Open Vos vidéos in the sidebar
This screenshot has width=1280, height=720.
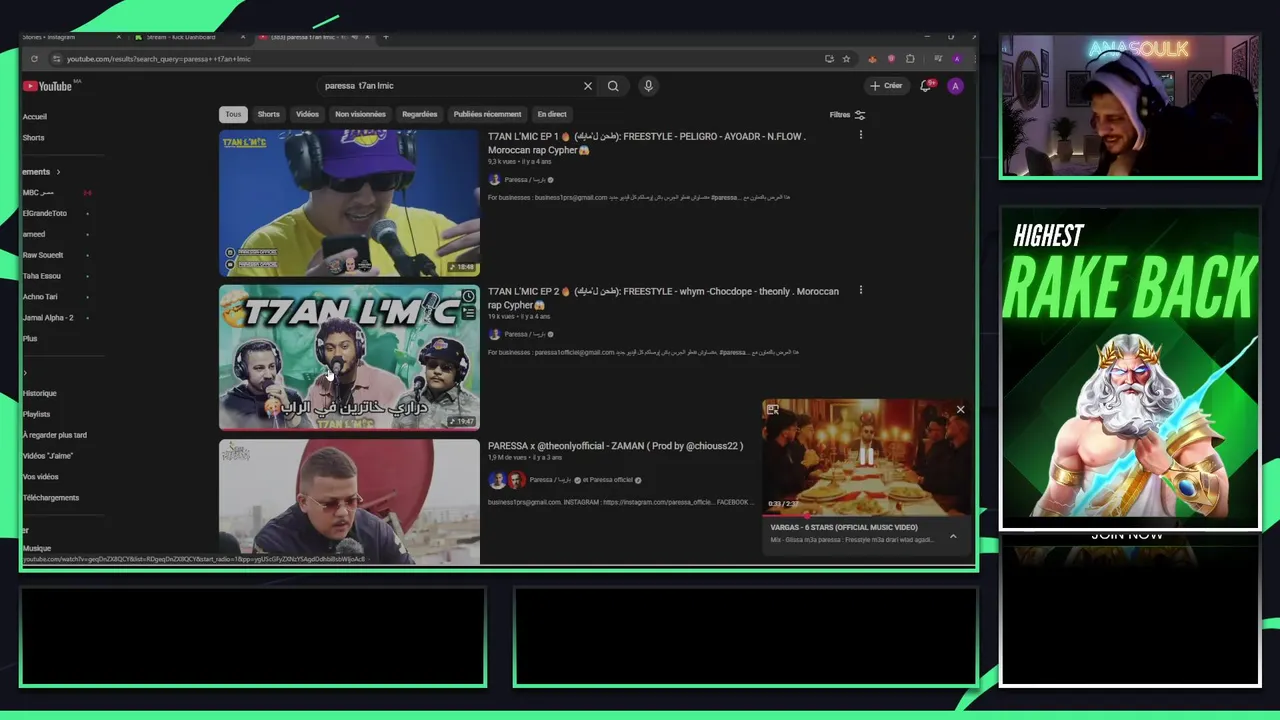pos(41,477)
